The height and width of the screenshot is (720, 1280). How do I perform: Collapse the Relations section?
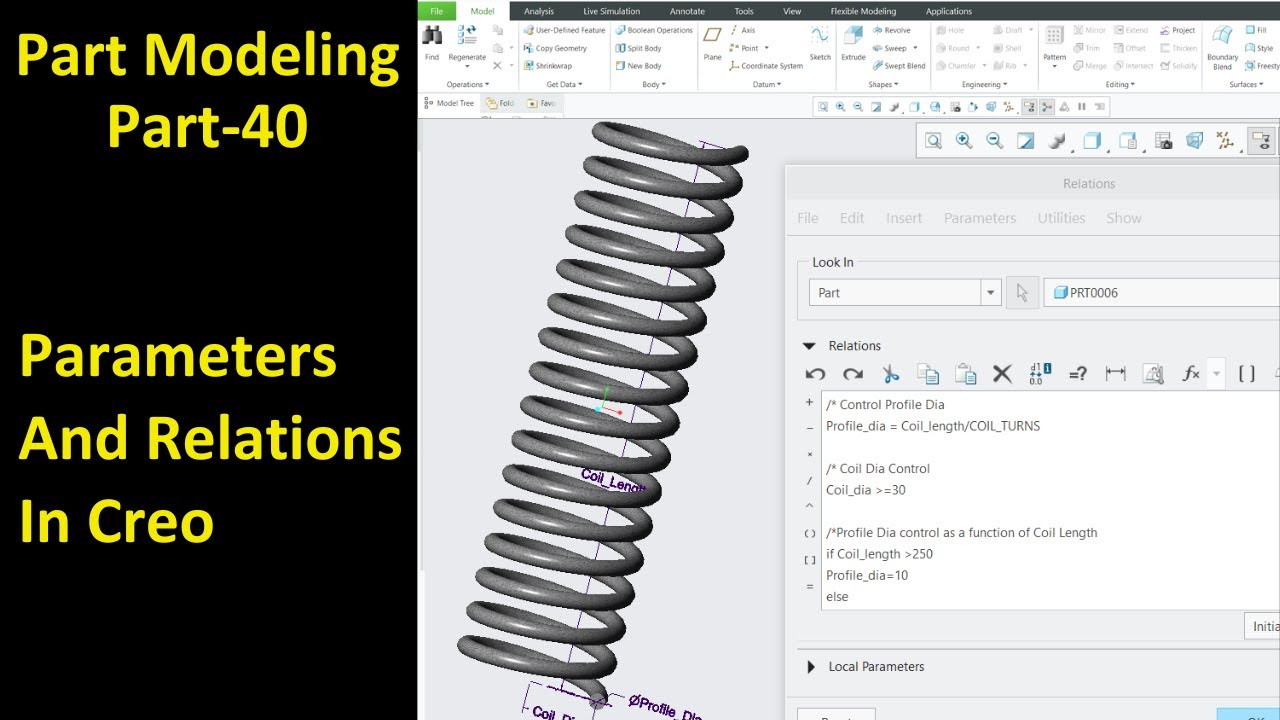[809, 346]
